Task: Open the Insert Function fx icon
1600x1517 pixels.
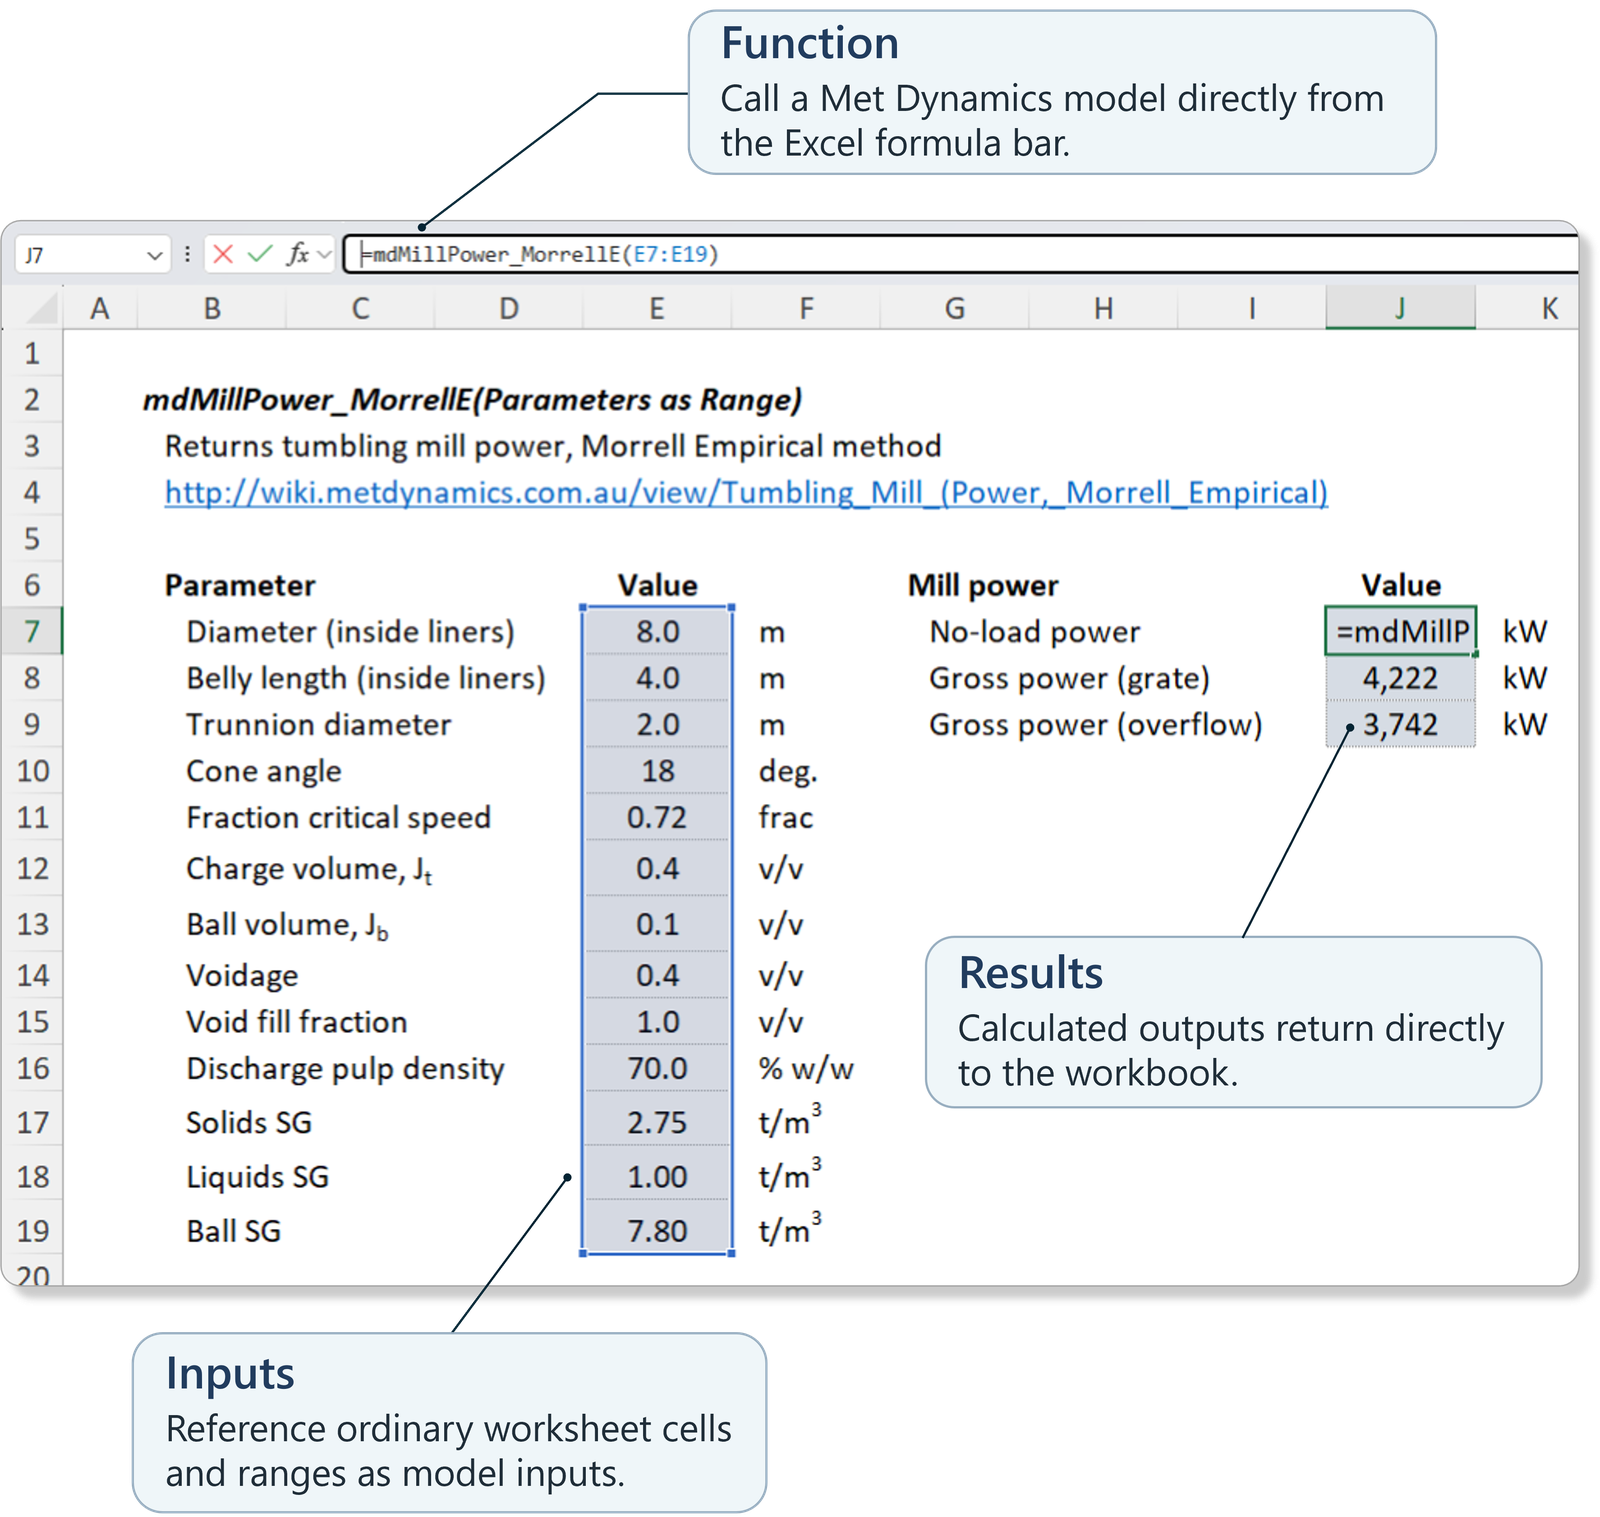Action: [297, 254]
